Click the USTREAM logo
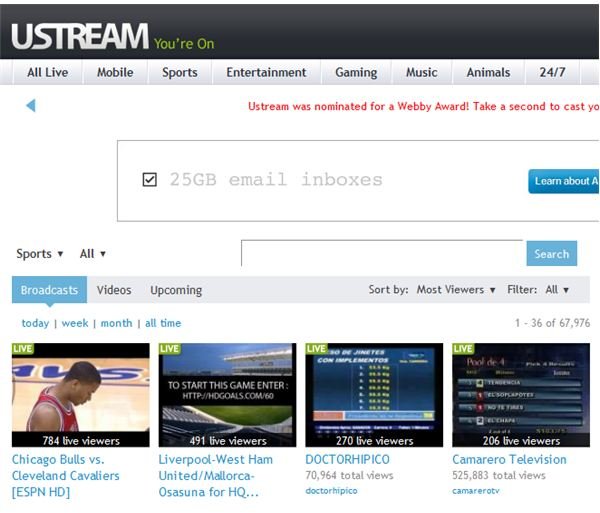Image resolution: width=600 pixels, height=513 pixels. coord(80,36)
